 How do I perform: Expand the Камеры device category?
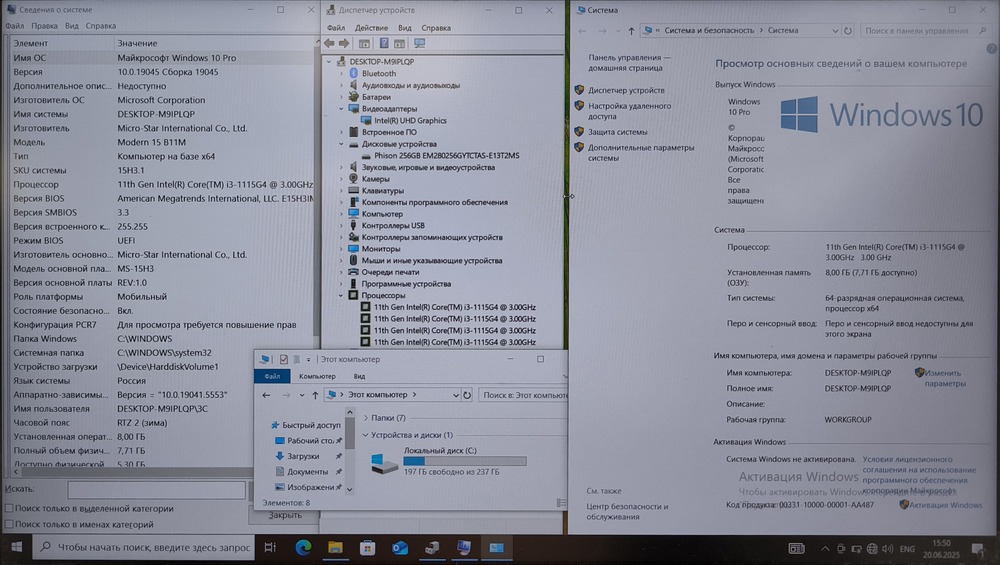click(x=341, y=179)
